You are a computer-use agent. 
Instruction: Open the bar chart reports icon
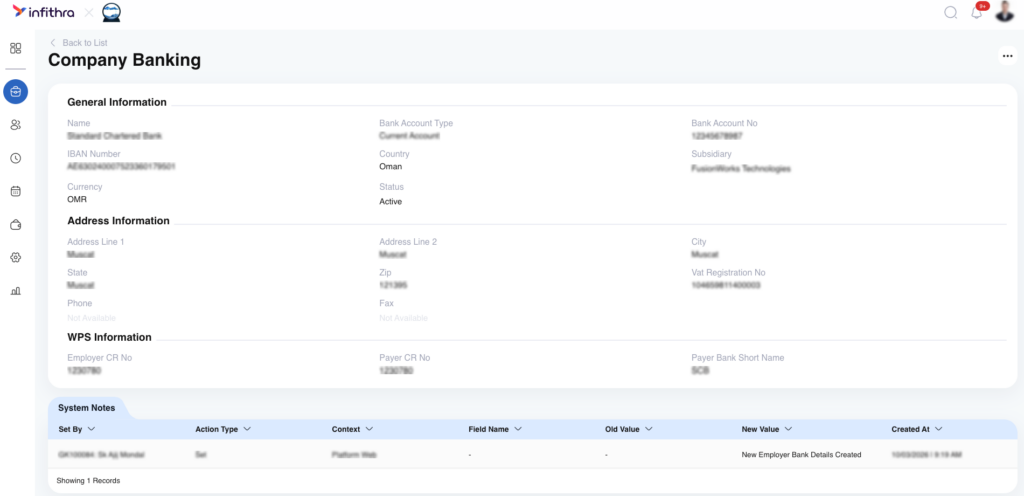click(15, 291)
